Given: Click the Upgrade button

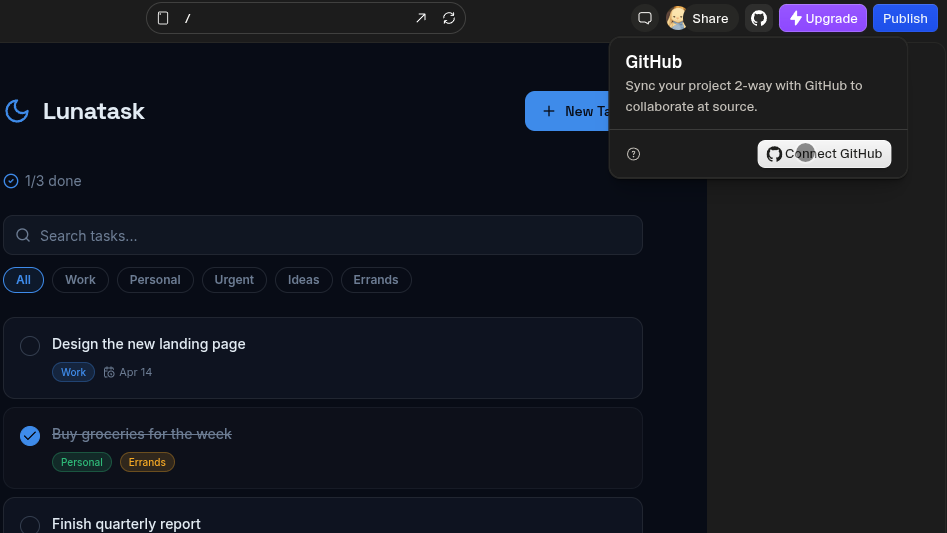Looking at the screenshot, I should (823, 18).
